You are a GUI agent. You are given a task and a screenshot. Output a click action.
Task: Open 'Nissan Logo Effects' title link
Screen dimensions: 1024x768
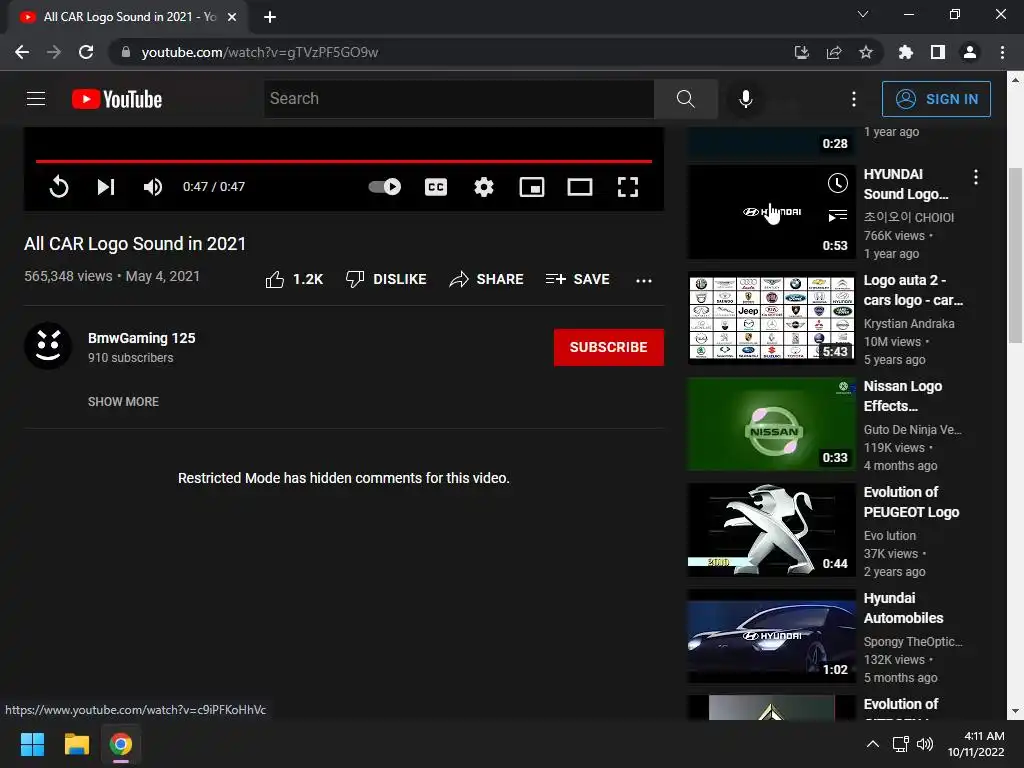903,396
